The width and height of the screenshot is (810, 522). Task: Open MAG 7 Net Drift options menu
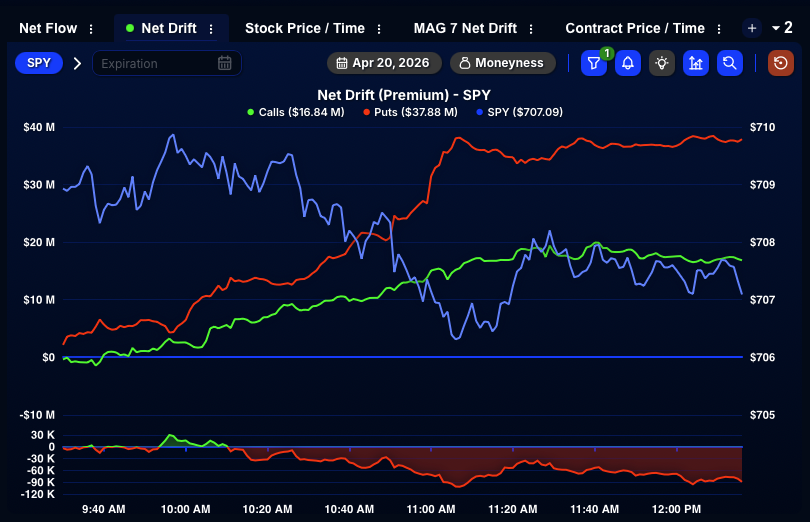tap(531, 29)
